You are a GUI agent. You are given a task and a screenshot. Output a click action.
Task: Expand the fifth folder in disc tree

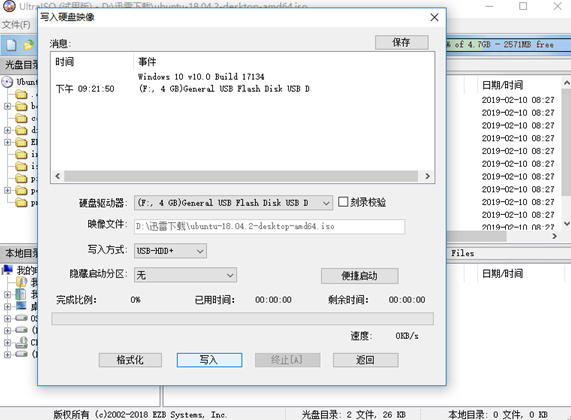click(7, 142)
